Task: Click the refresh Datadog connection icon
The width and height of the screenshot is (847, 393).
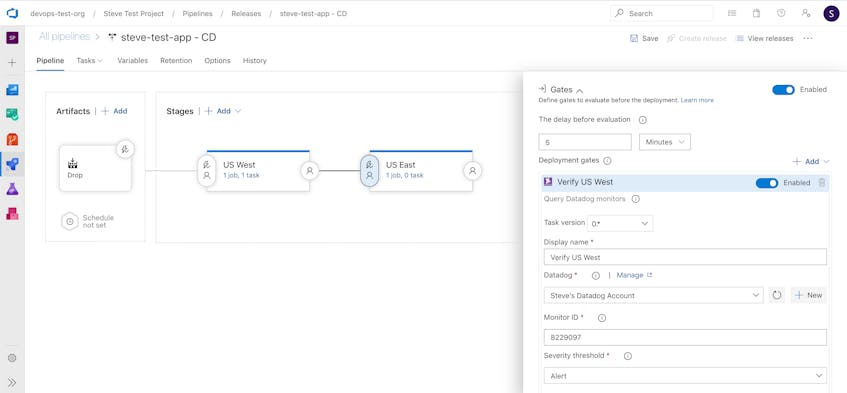Action: pyautogui.click(x=776, y=295)
